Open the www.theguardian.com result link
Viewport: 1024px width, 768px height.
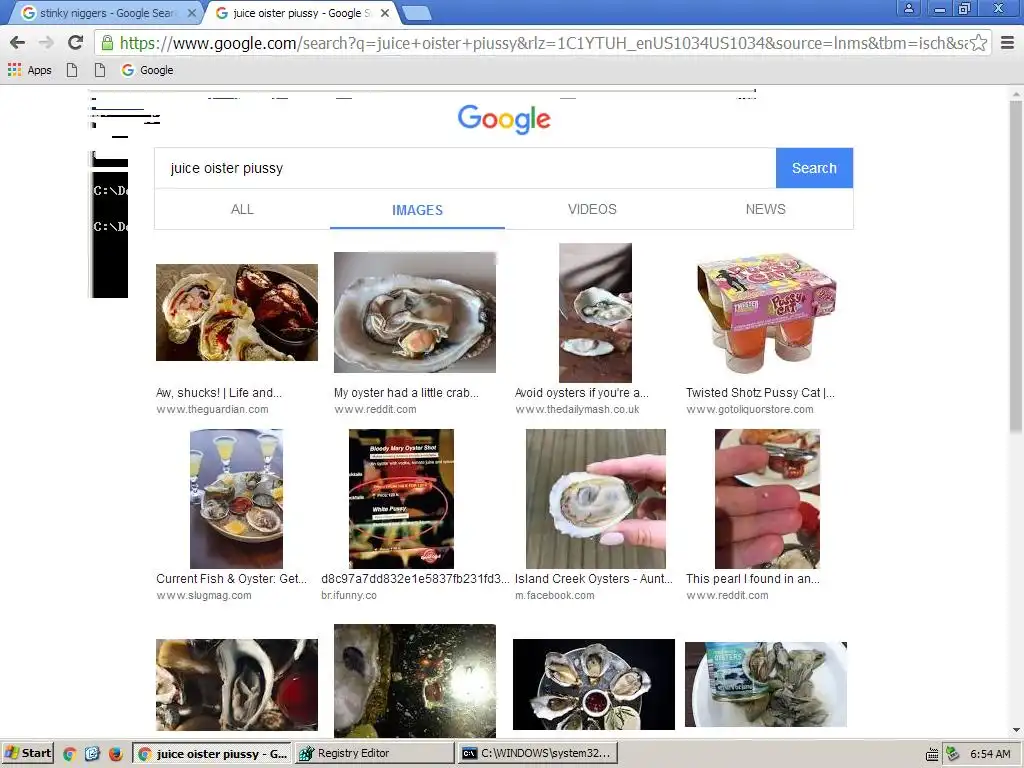click(212, 409)
